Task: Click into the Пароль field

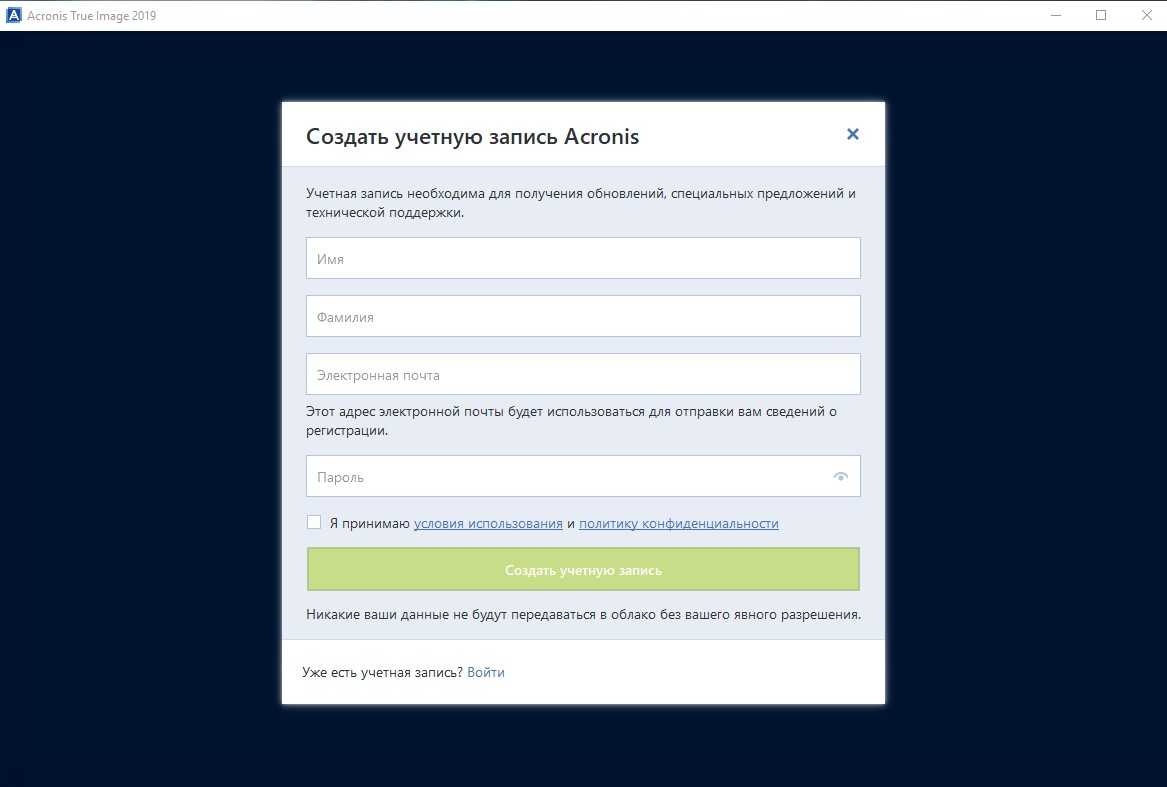Action: [583, 477]
